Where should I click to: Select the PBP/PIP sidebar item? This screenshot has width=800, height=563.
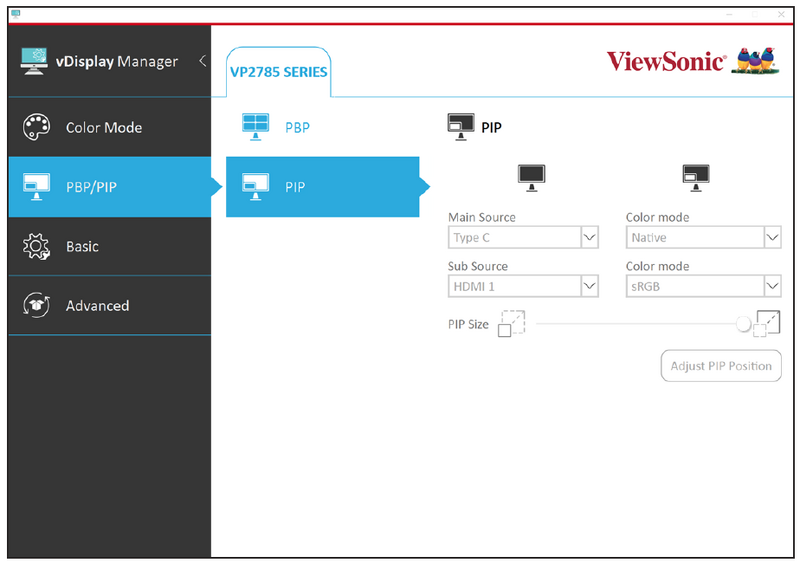[x=109, y=187]
